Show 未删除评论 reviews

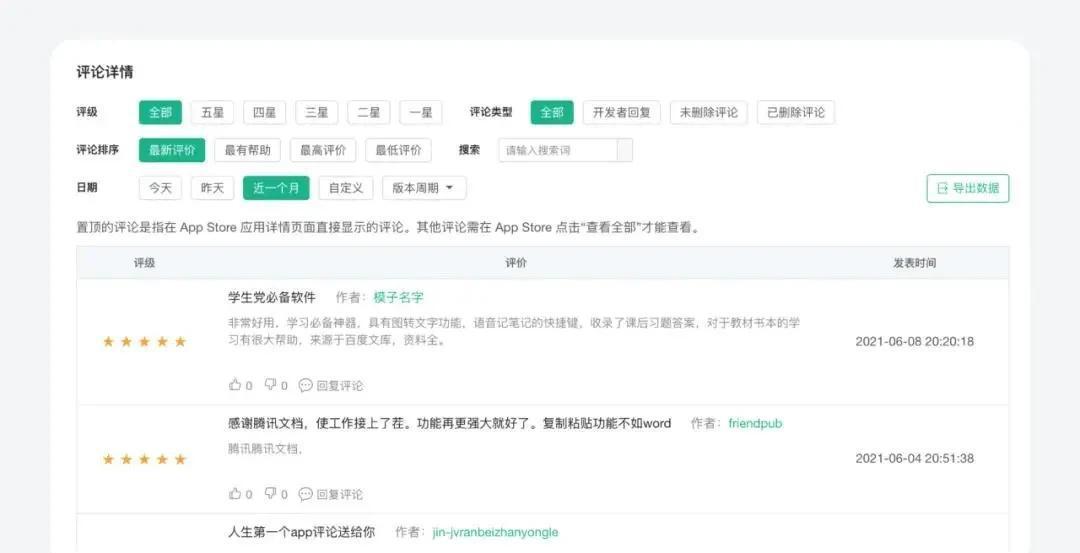(709, 112)
